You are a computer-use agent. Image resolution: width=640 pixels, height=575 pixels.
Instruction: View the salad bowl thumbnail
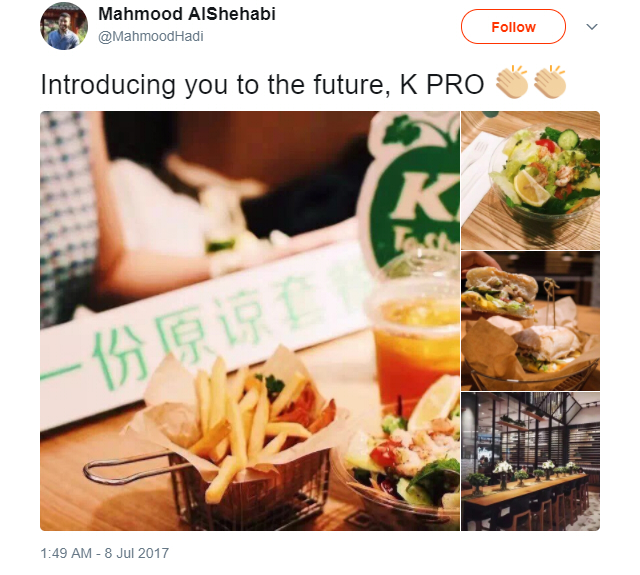click(x=531, y=180)
